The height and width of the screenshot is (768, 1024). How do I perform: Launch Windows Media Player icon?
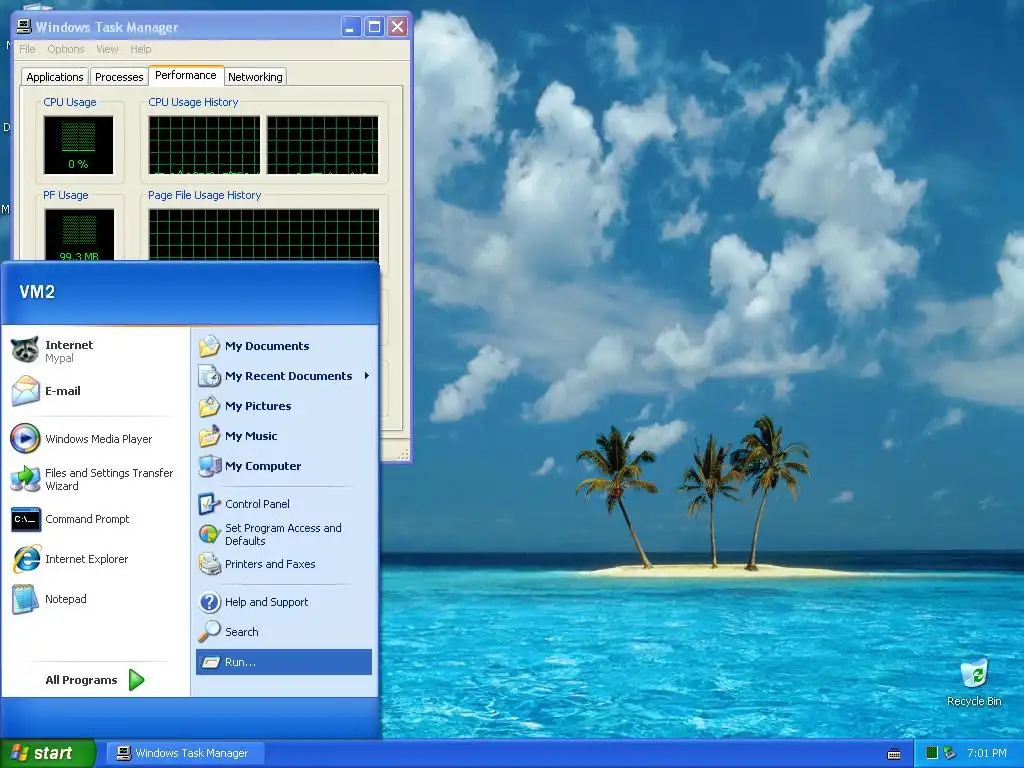click(25, 438)
